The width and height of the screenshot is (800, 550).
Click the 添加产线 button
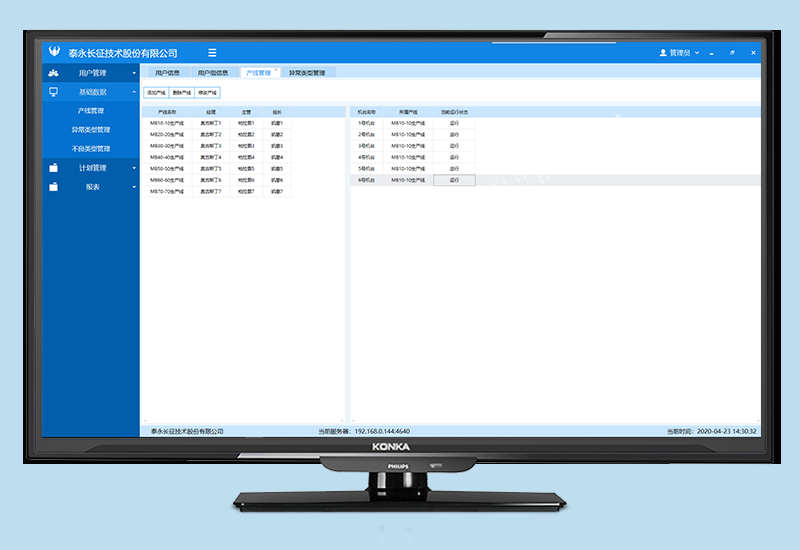point(156,92)
